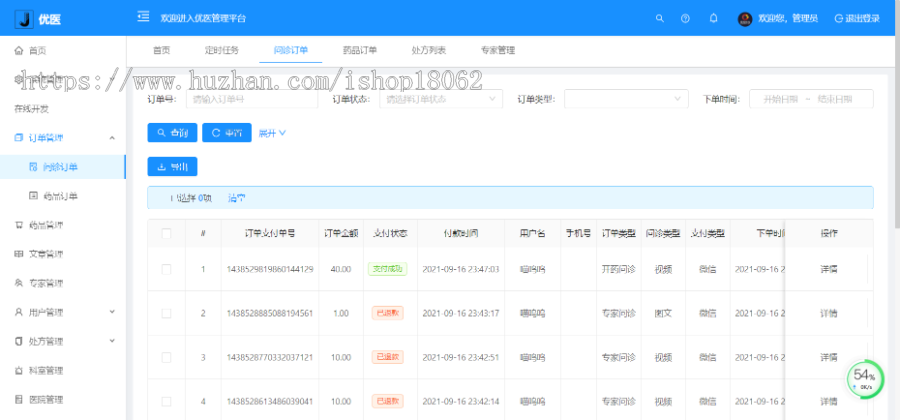Collapse the 订单管理 sidebar group
Screen dimensions: 900x420
pyautogui.click(x=112, y=138)
